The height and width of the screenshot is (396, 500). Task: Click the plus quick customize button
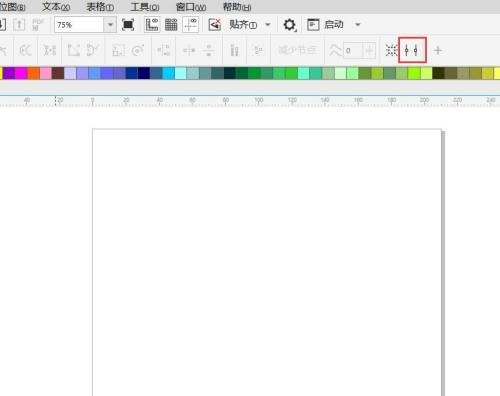point(438,51)
